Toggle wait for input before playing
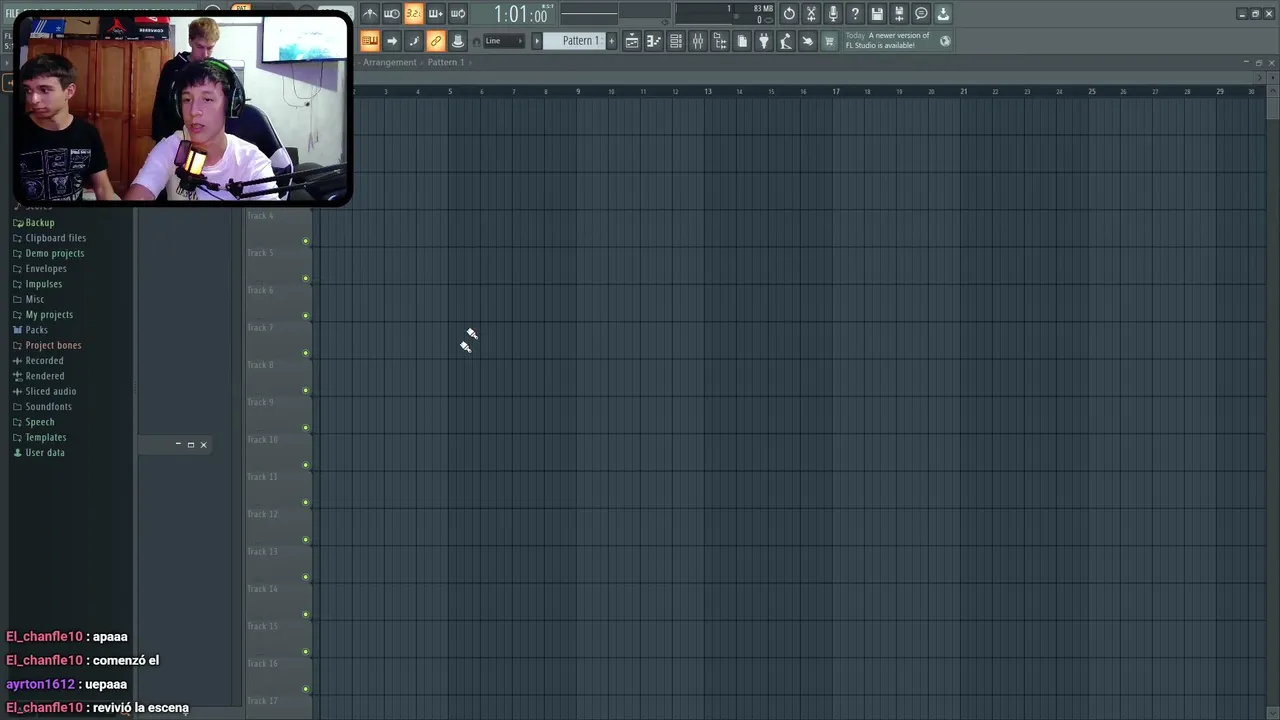Image resolution: width=1280 pixels, height=720 pixels. 392,14
